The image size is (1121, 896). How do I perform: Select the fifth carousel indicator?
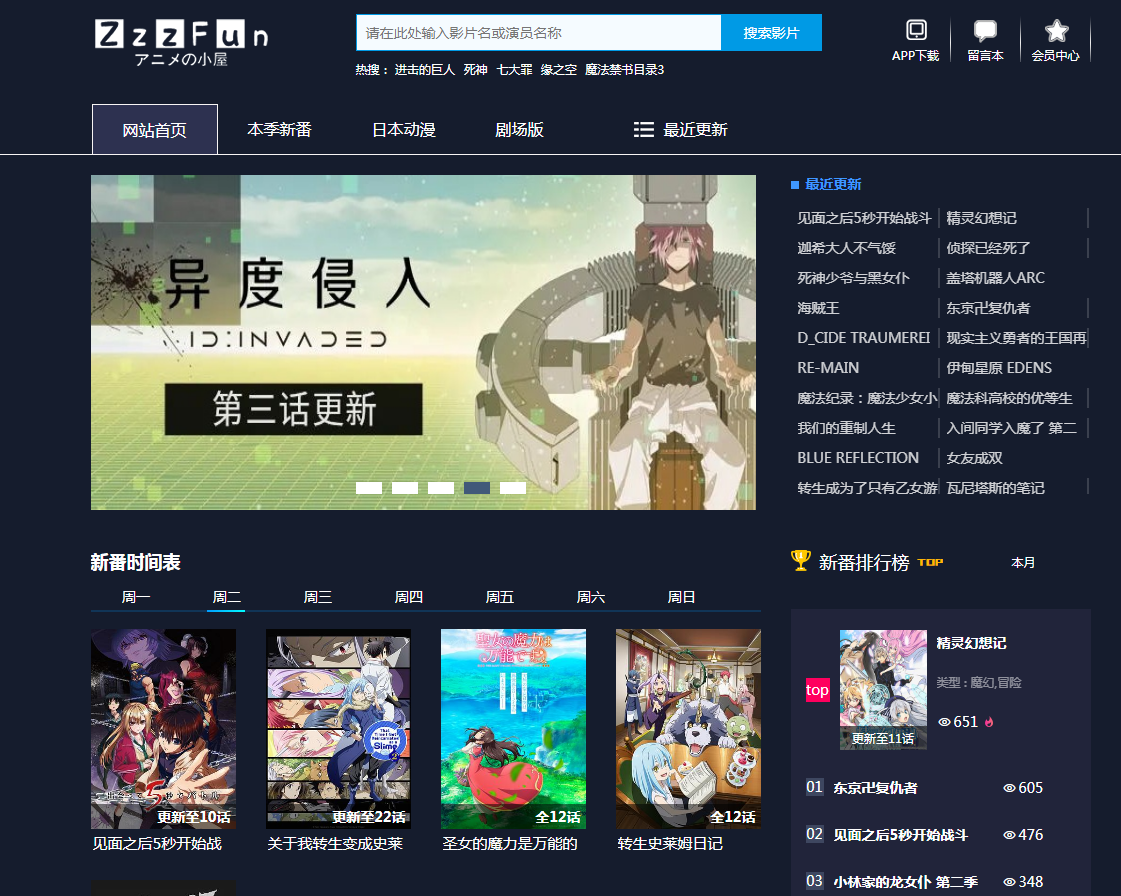(x=513, y=488)
